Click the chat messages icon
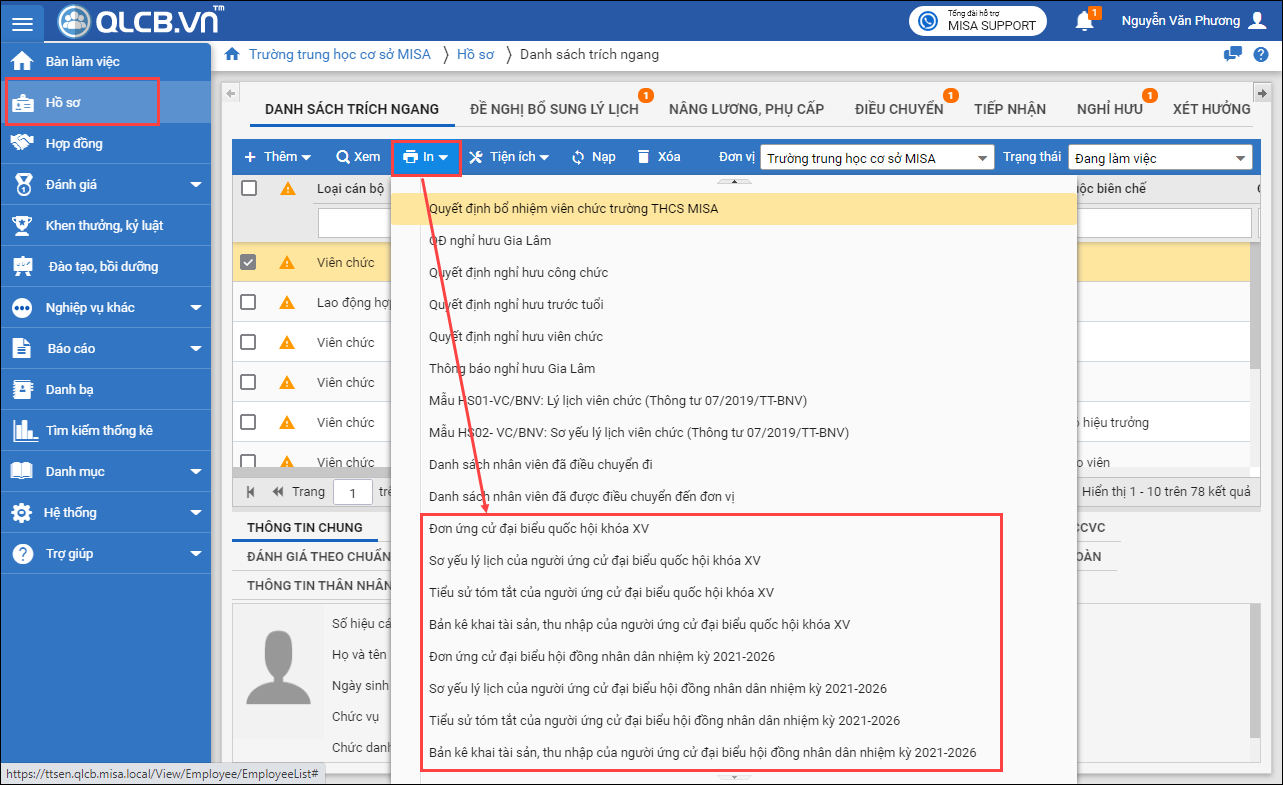Image resolution: width=1283 pixels, height=785 pixels. tap(1233, 54)
